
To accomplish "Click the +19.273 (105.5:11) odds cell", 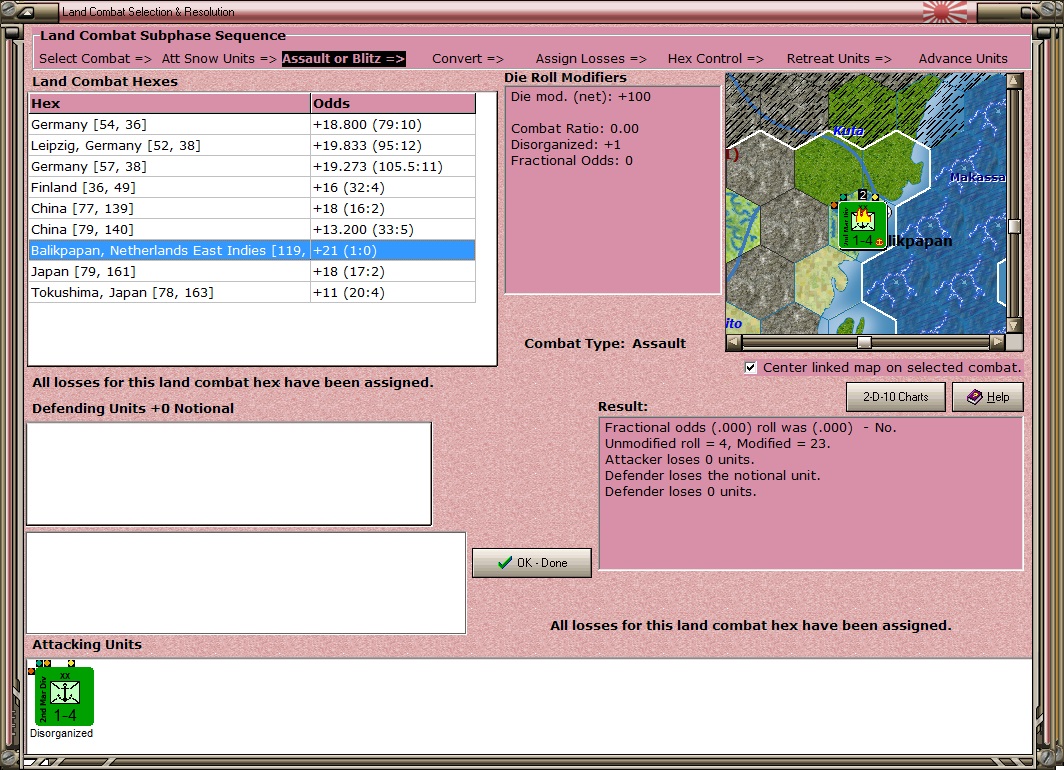I will coord(393,167).
